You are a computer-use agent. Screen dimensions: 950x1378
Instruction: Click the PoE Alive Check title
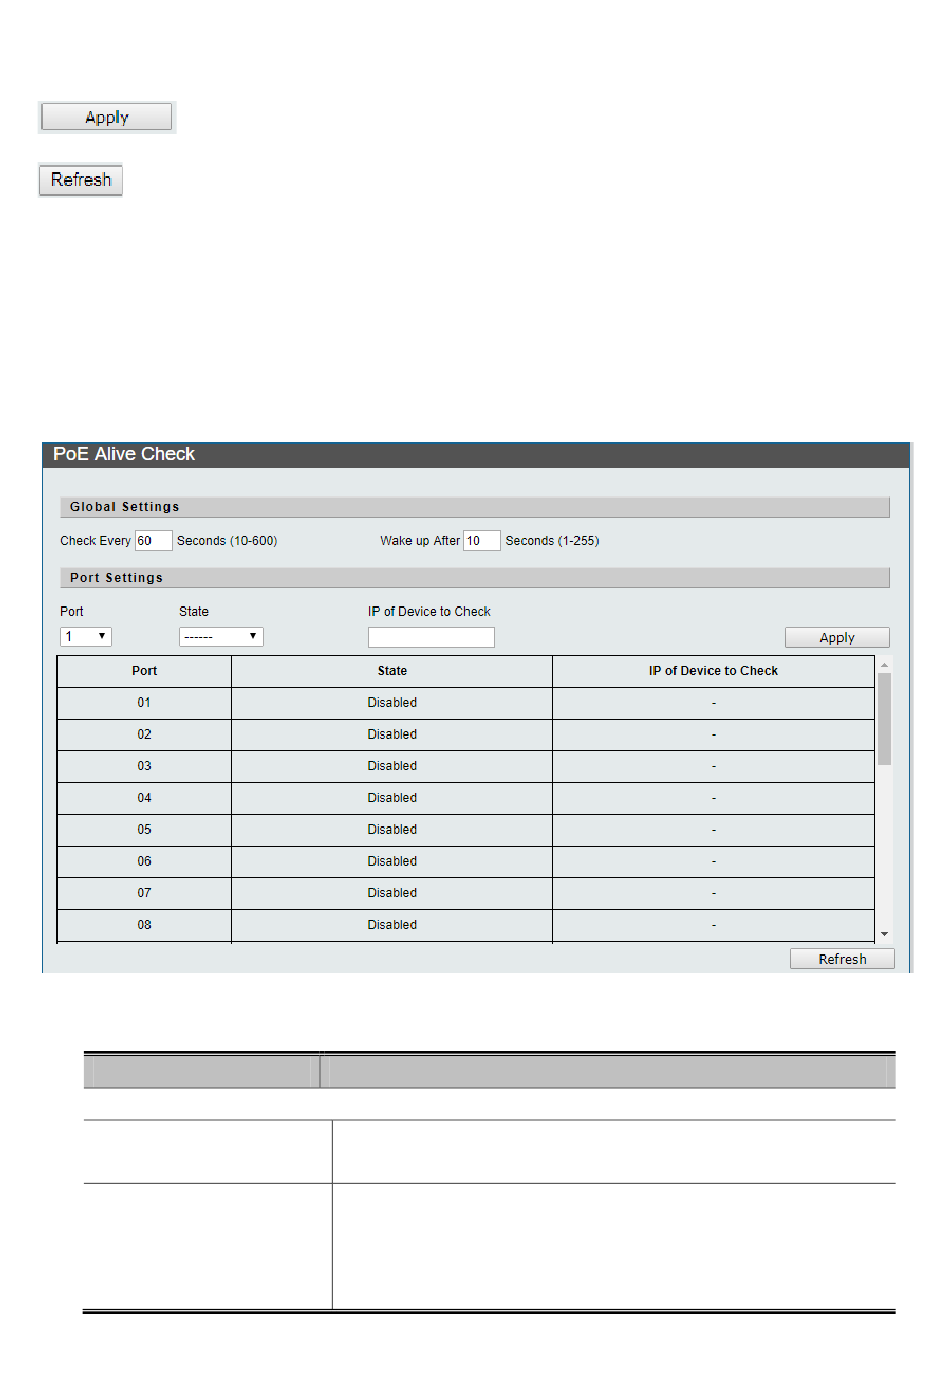[124, 454]
